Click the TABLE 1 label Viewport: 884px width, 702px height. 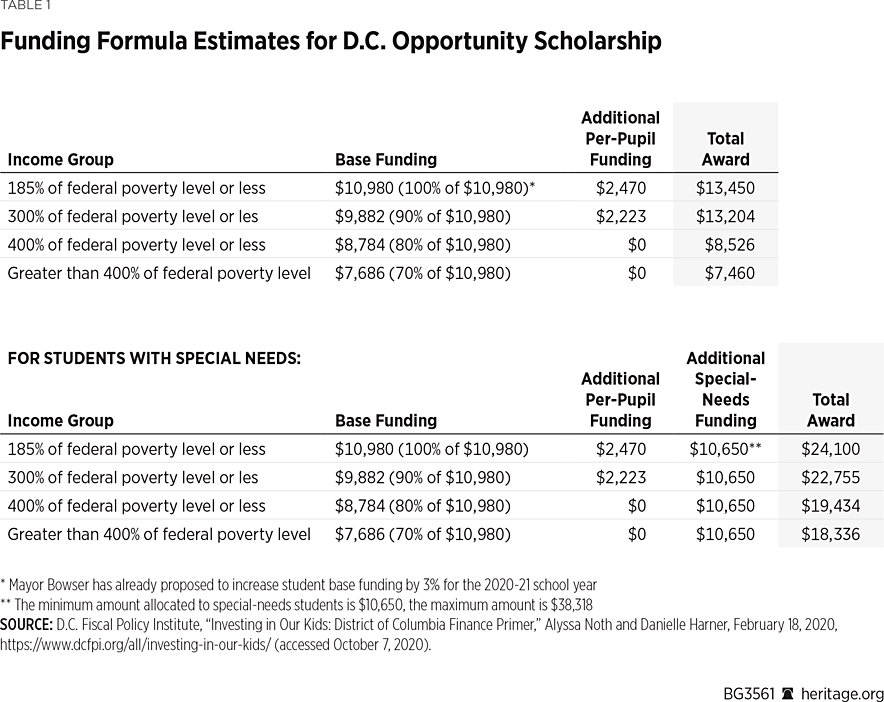[26, 5]
